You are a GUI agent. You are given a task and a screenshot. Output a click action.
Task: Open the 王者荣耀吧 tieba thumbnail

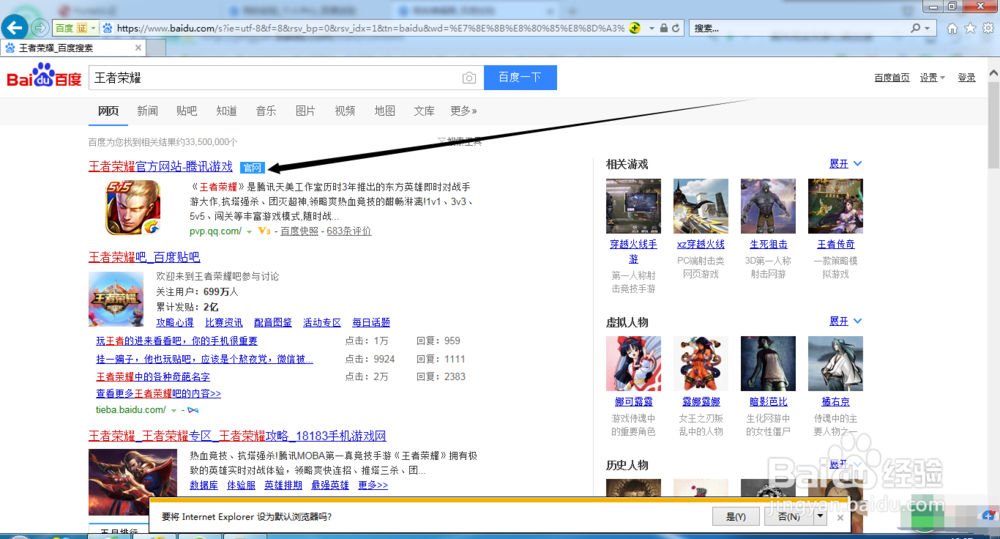pos(116,299)
